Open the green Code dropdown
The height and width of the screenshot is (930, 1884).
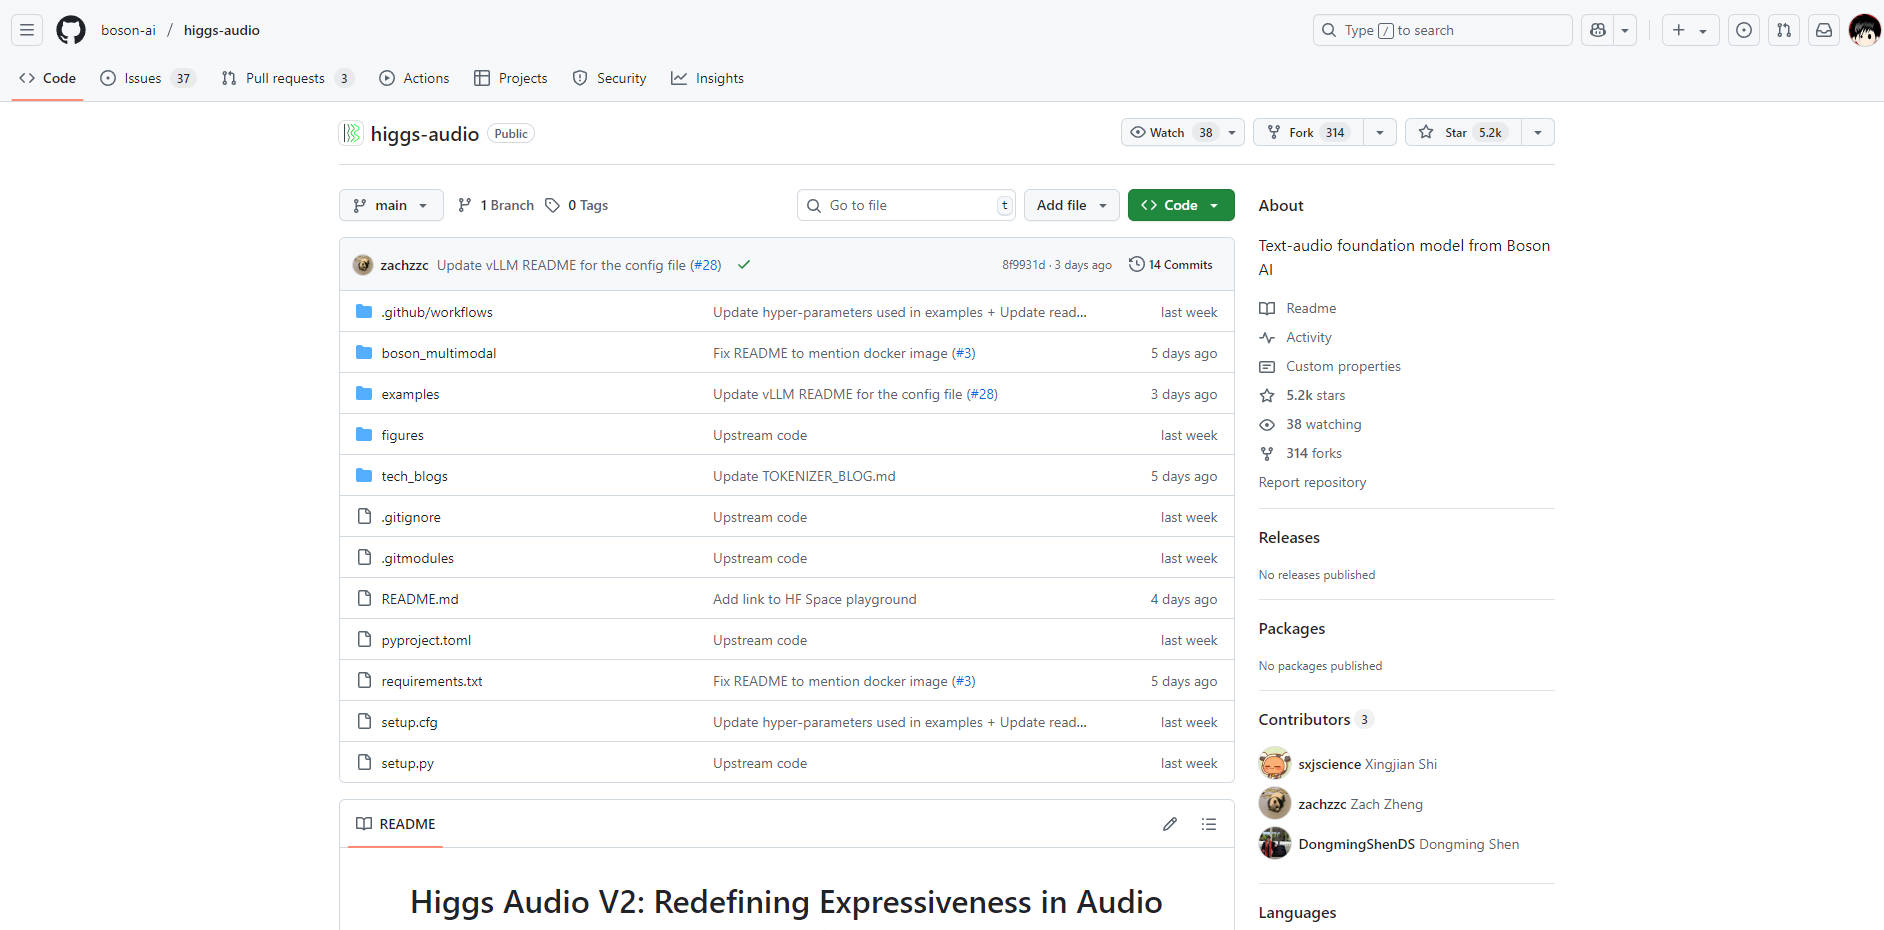(1180, 205)
